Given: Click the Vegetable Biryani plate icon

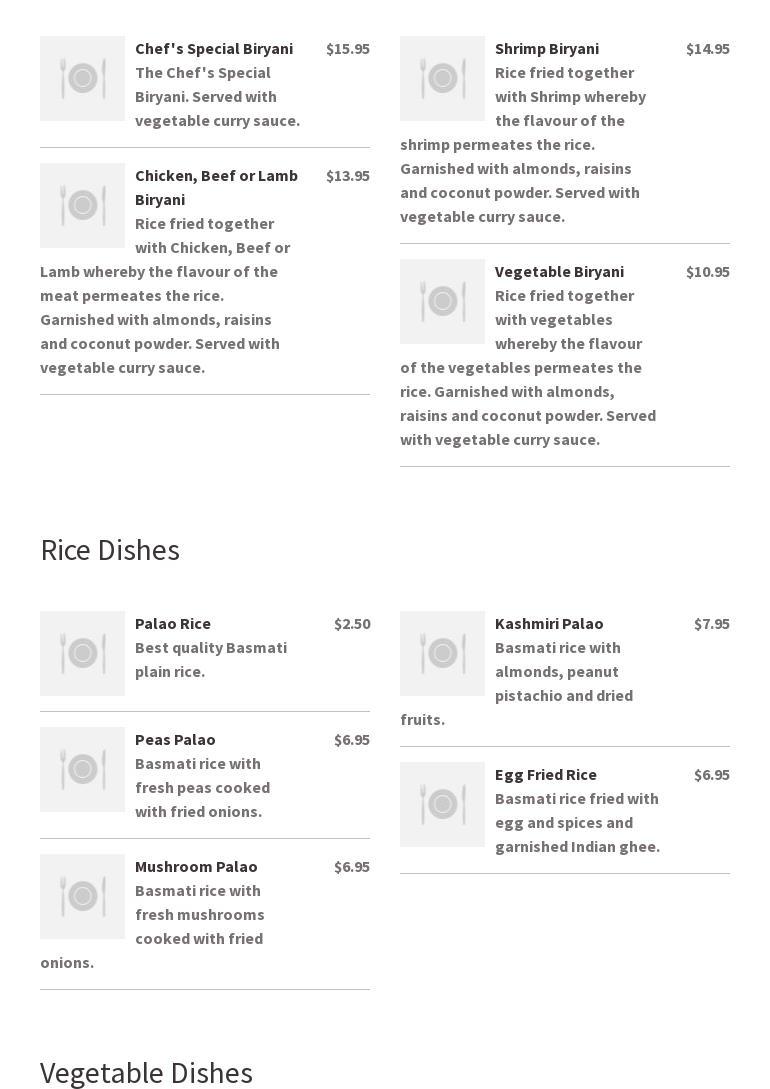Looking at the screenshot, I should pyautogui.click(x=442, y=302).
